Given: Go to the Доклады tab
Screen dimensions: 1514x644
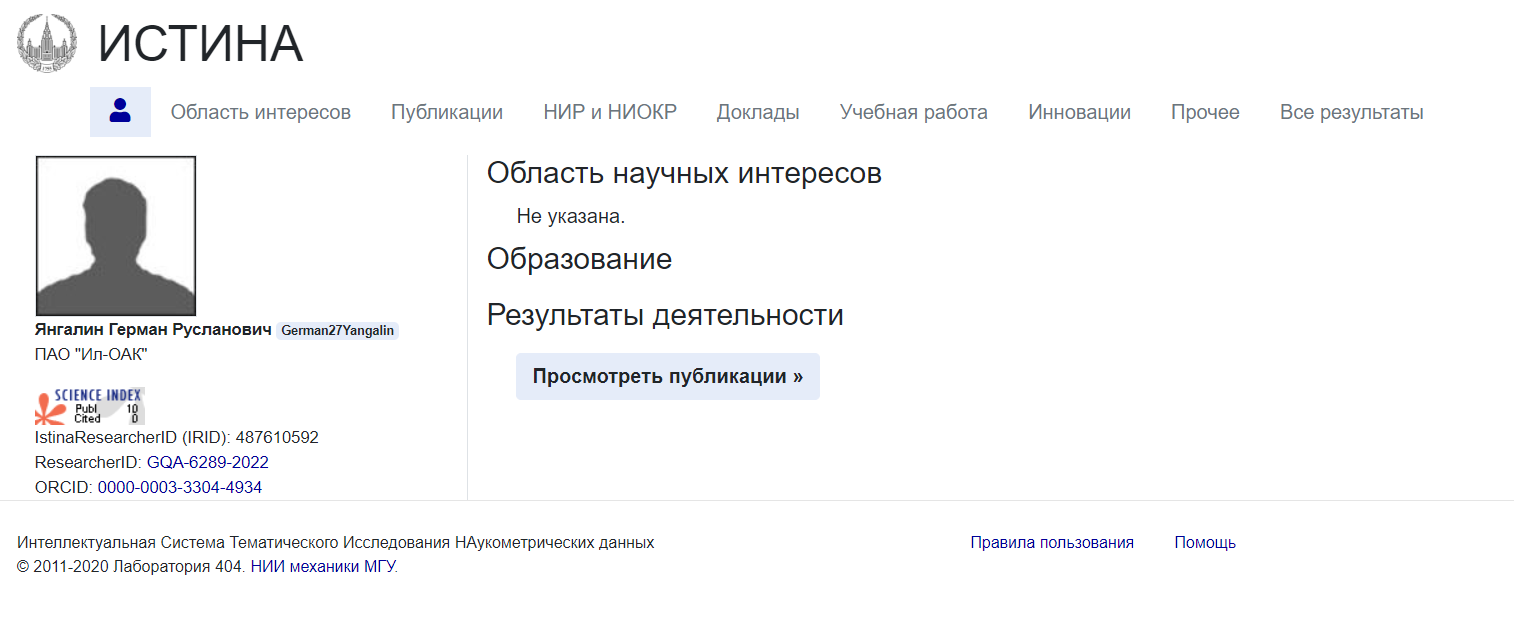Looking at the screenshot, I should 758,112.
